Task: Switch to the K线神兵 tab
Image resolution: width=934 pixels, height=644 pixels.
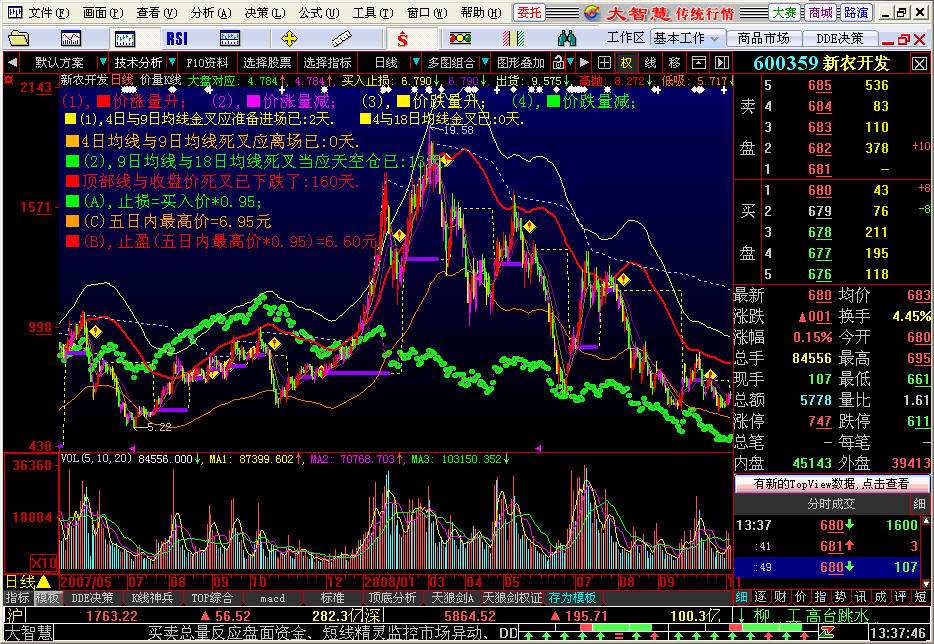Action: [152, 598]
